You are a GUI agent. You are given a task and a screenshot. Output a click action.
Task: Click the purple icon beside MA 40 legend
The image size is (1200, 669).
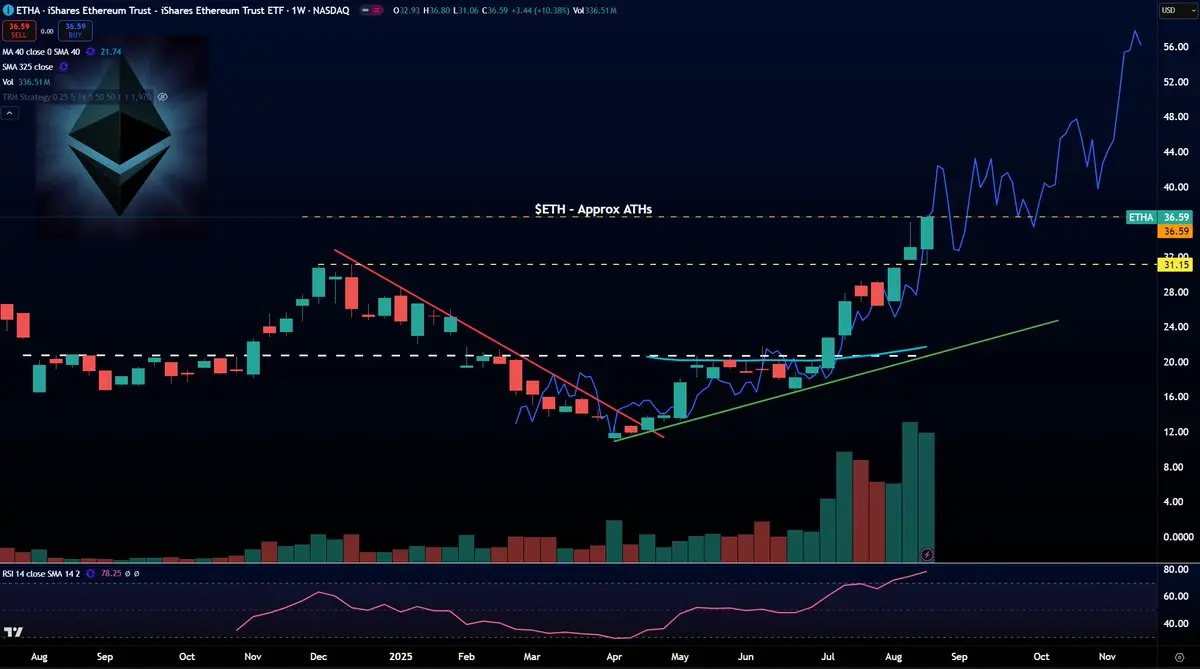tap(90, 52)
